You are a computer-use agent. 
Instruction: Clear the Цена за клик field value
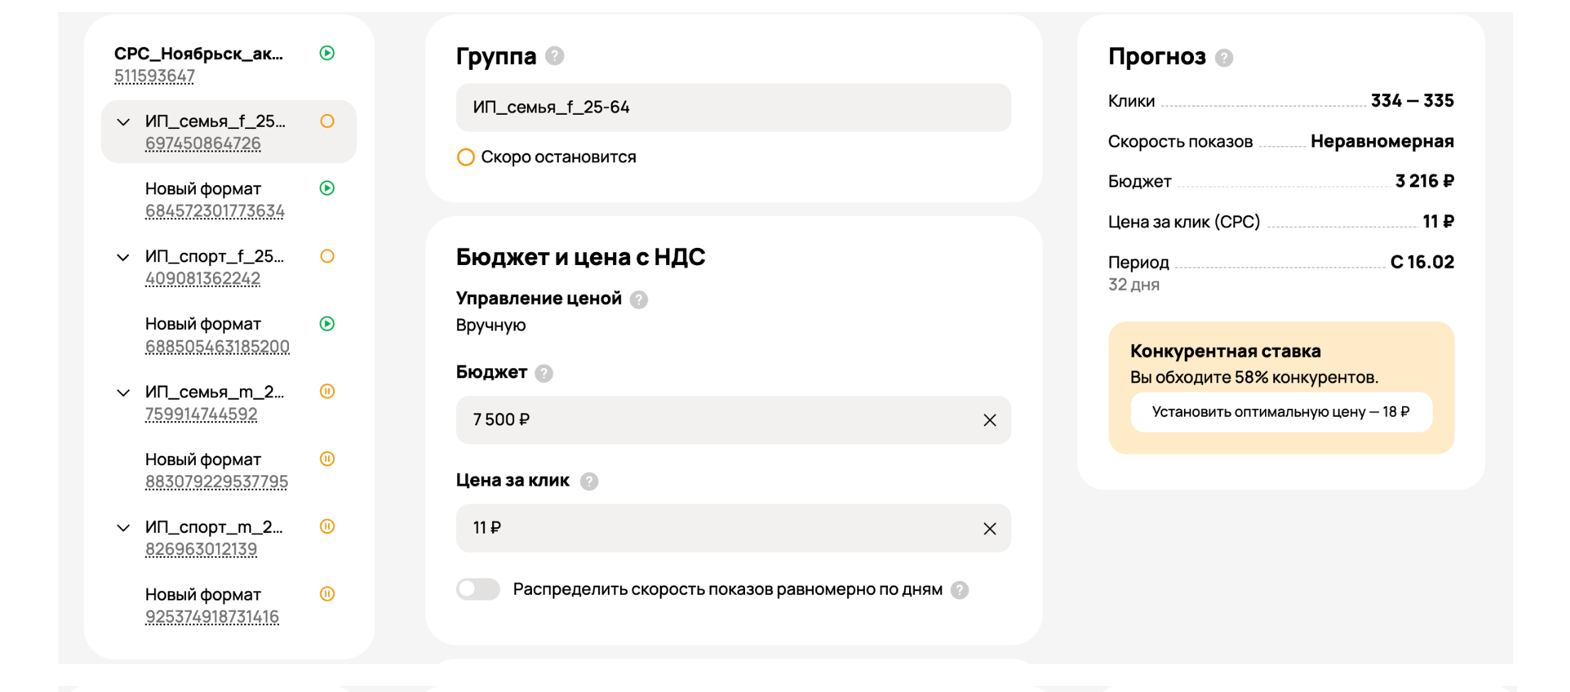point(989,528)
